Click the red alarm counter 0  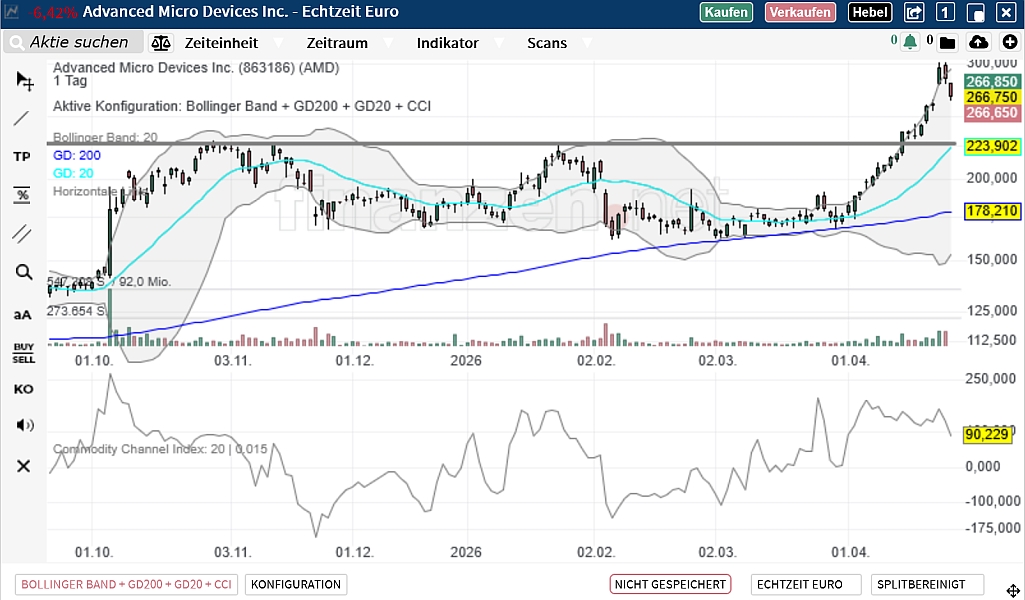coord(894,41)
